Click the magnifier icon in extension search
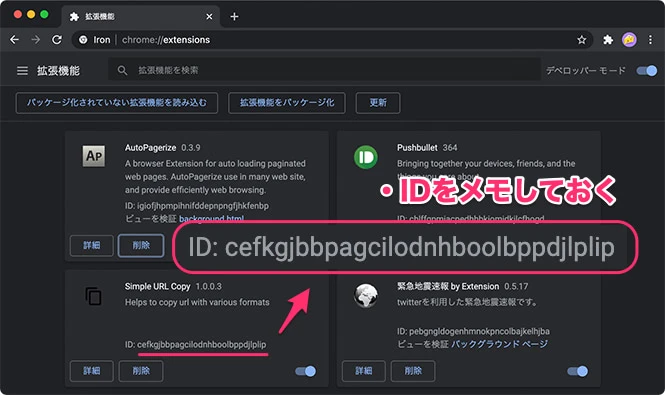Image resolution: width=665 pixels, height=395 pixels. pyautogui.click(x=122, y=70)
